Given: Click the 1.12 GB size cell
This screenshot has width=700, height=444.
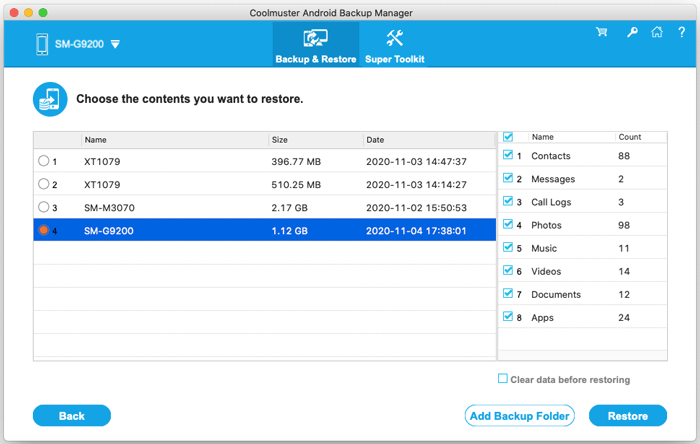Looking at the screenshot, I should tap(289, 231).
